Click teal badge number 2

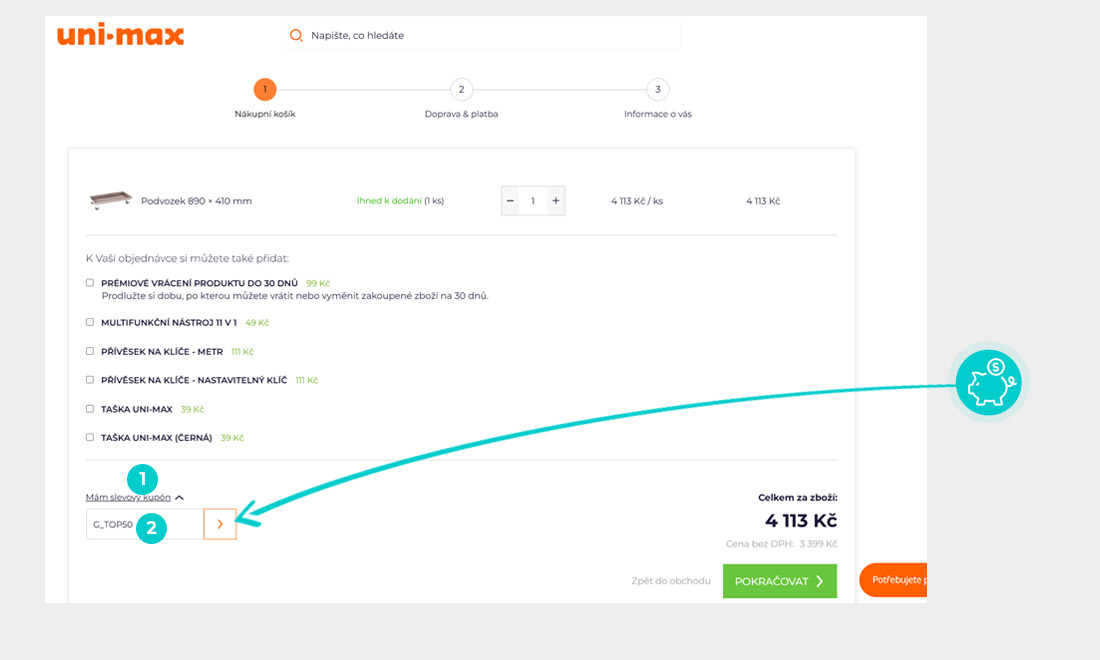click(x=151, y=528)
